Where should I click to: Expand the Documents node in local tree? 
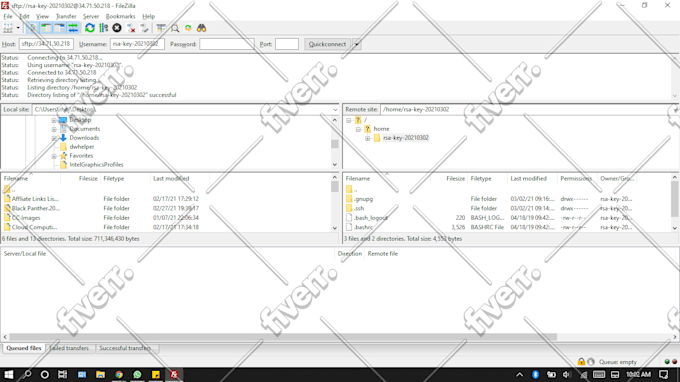tap(54, 129)
